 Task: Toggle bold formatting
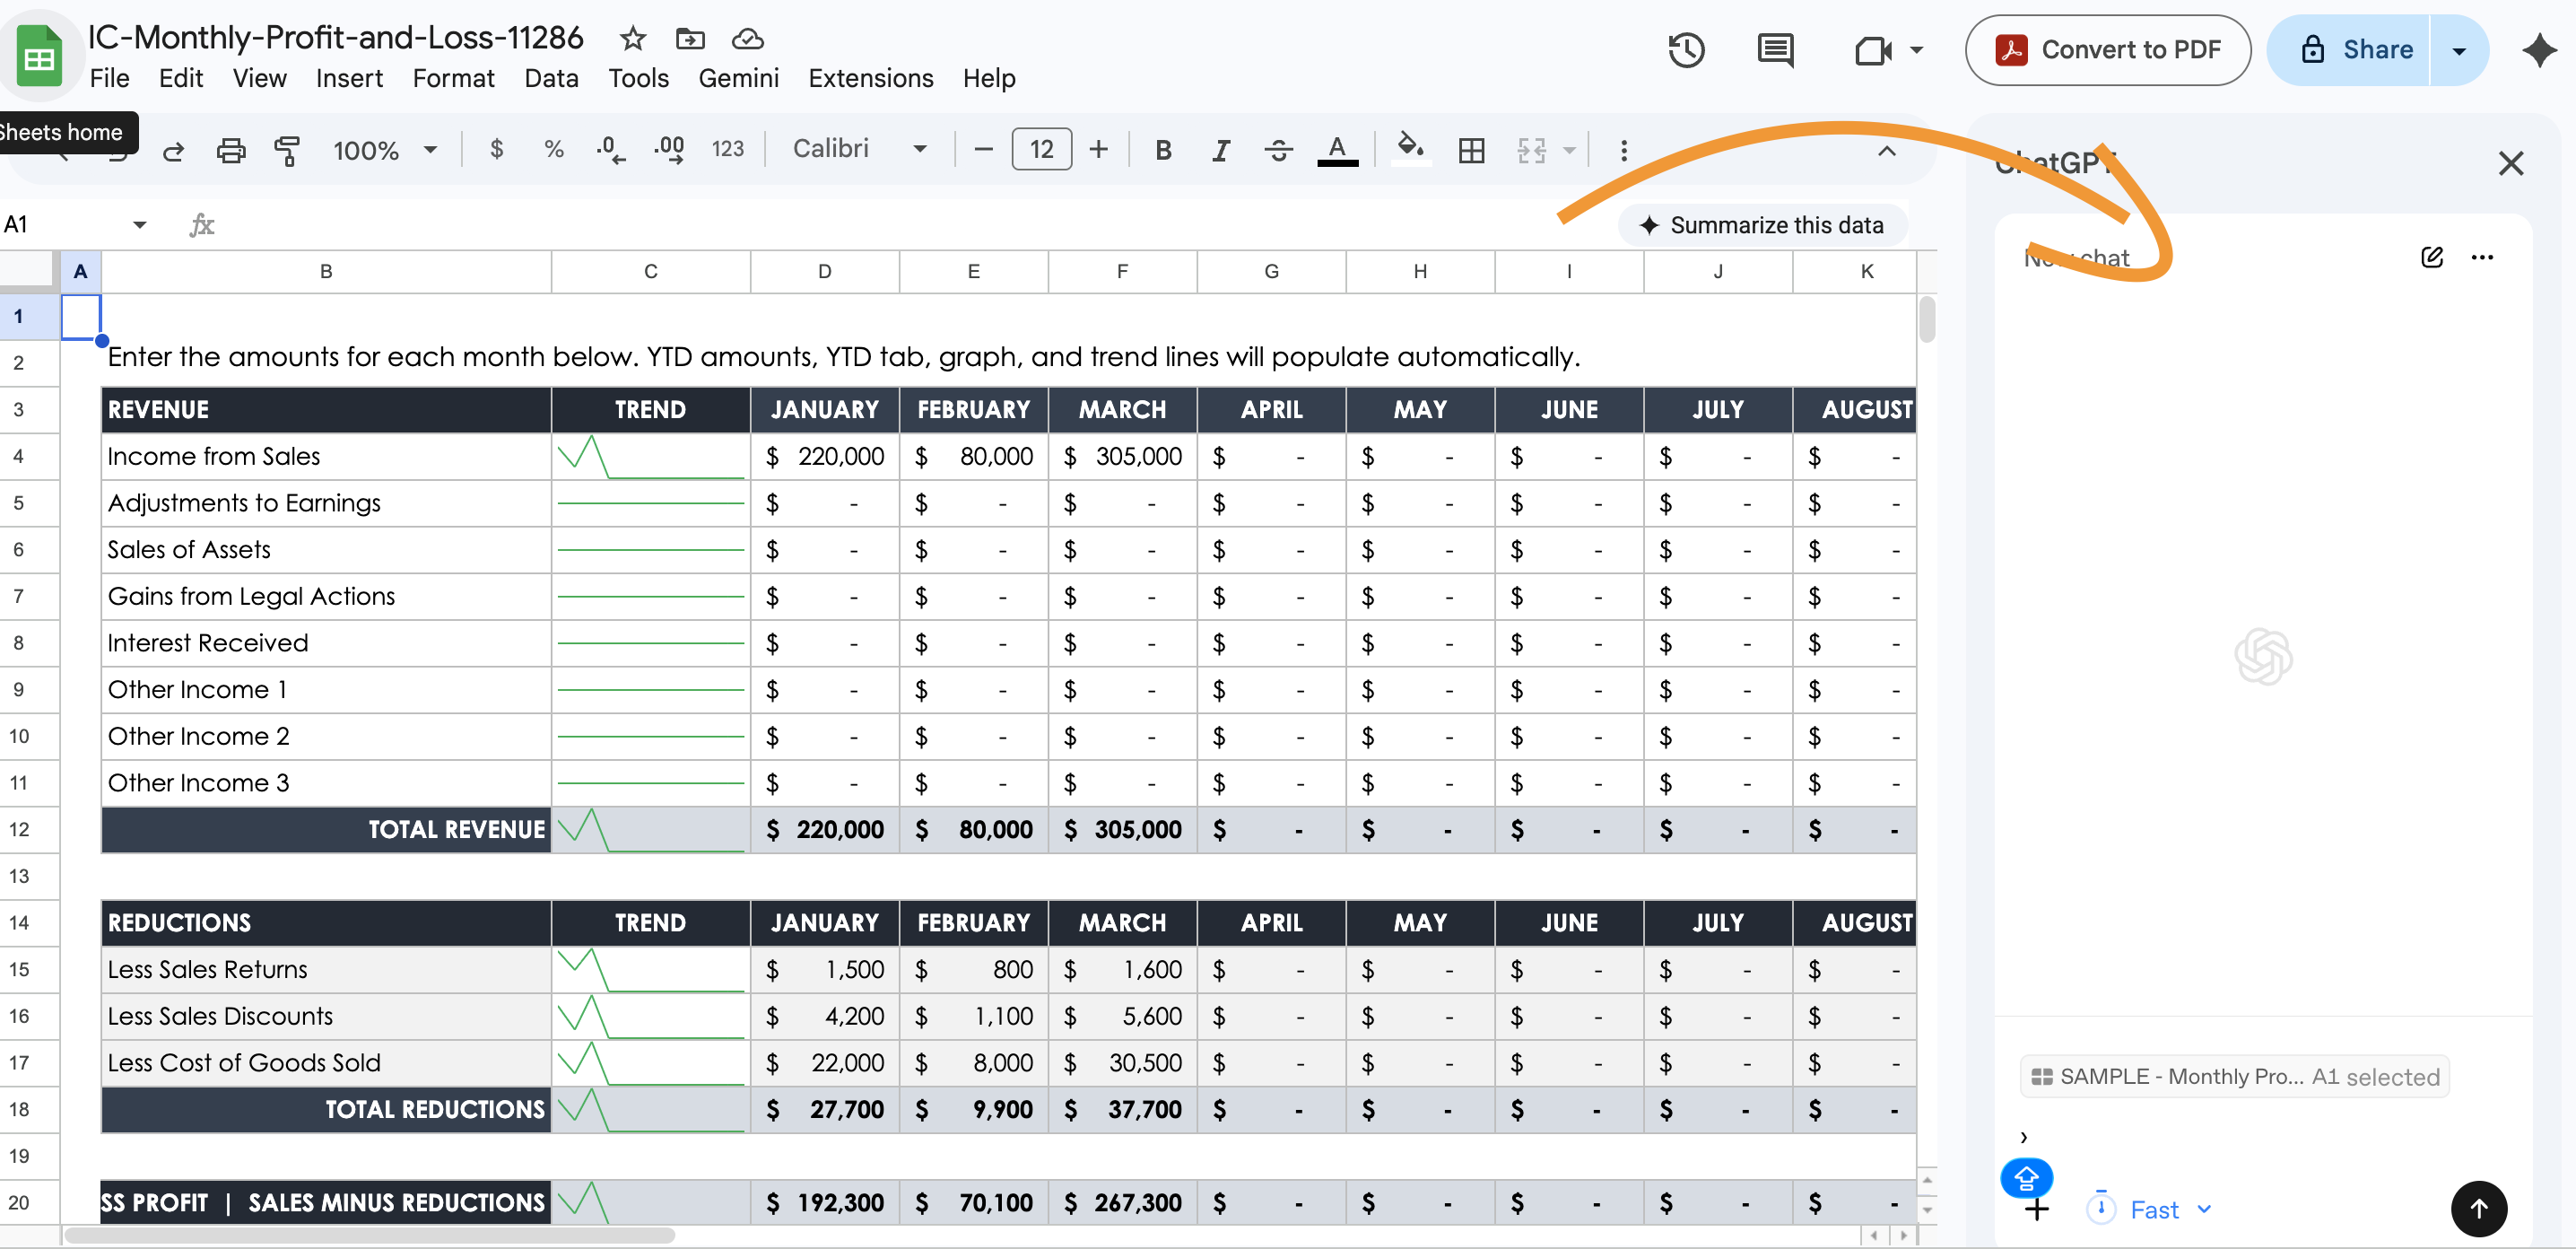(x=1163, y=150)
